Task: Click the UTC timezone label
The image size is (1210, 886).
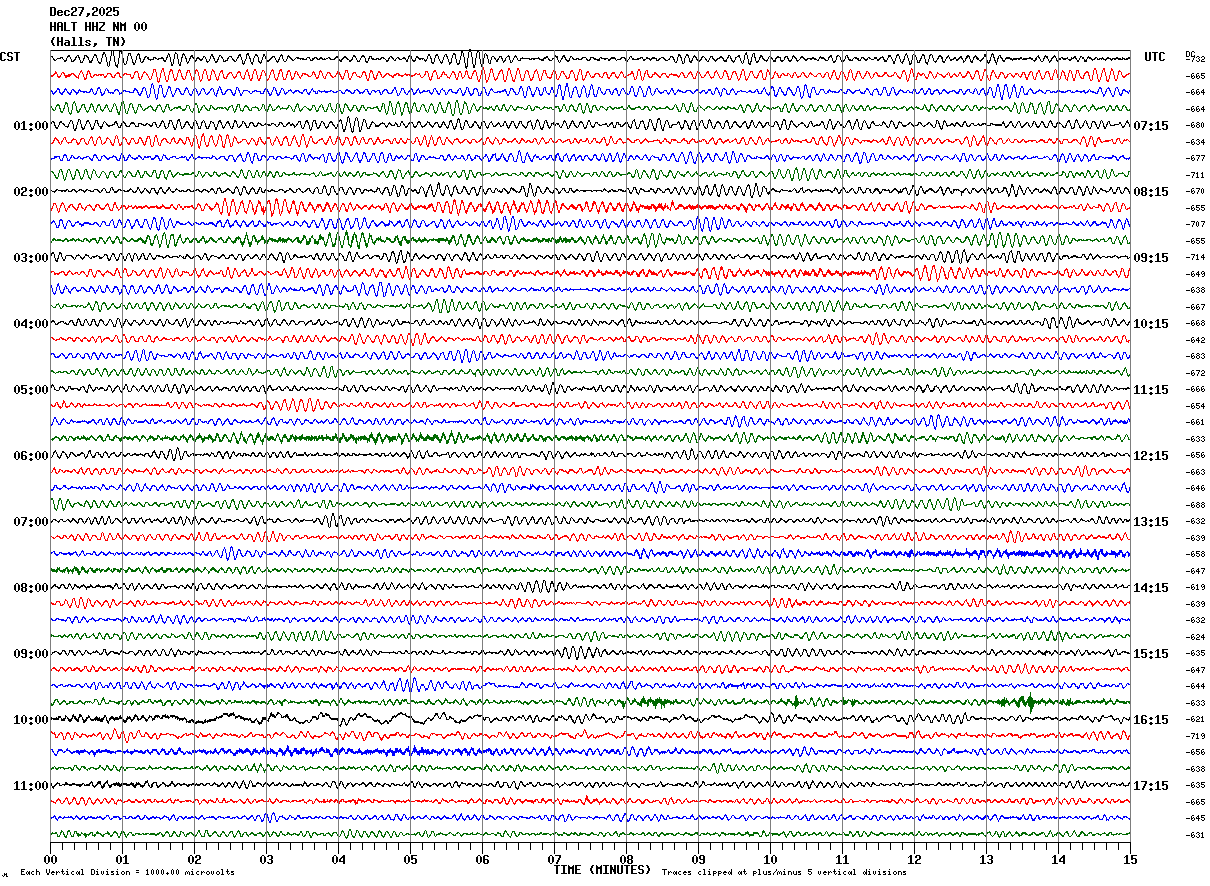Action: [1155, 57]
